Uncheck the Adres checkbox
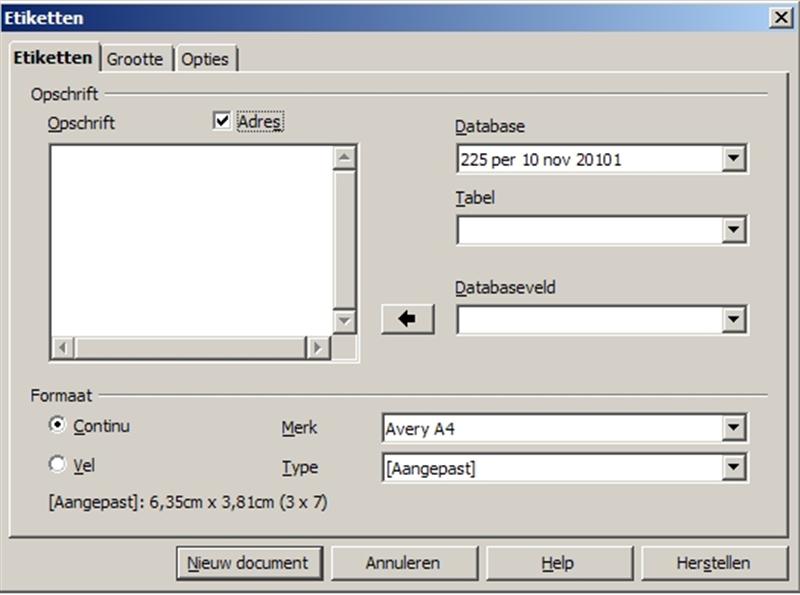Viewport: 800px width, 595px height. pyautogui.click(x=222, y=121)
